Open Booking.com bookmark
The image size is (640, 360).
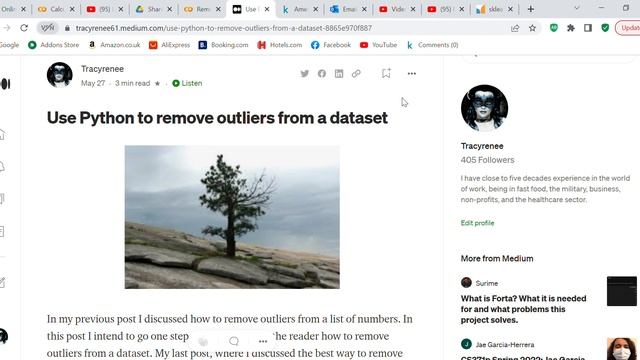[x=223, y=45]
